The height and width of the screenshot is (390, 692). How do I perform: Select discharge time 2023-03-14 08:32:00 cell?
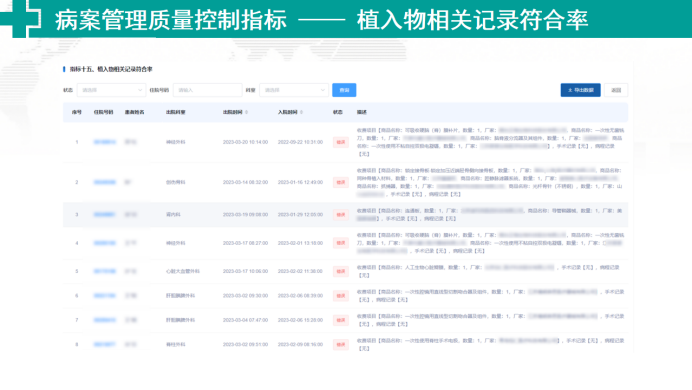(x=245, y=182)
